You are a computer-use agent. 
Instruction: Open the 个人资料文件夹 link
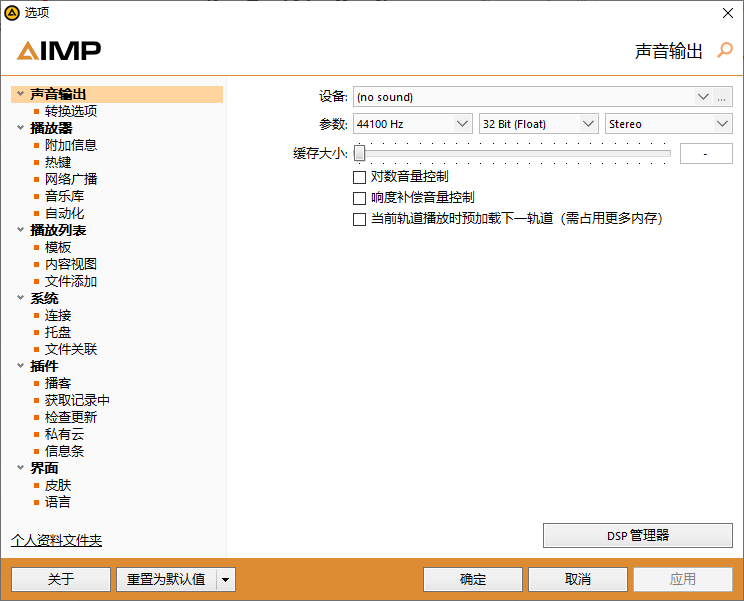(x=56, y=540)
